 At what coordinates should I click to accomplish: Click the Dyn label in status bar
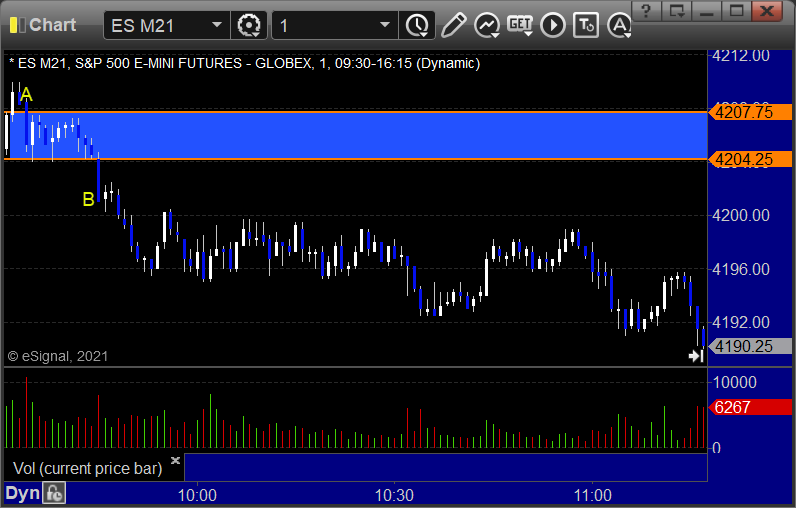click(22, 493)
